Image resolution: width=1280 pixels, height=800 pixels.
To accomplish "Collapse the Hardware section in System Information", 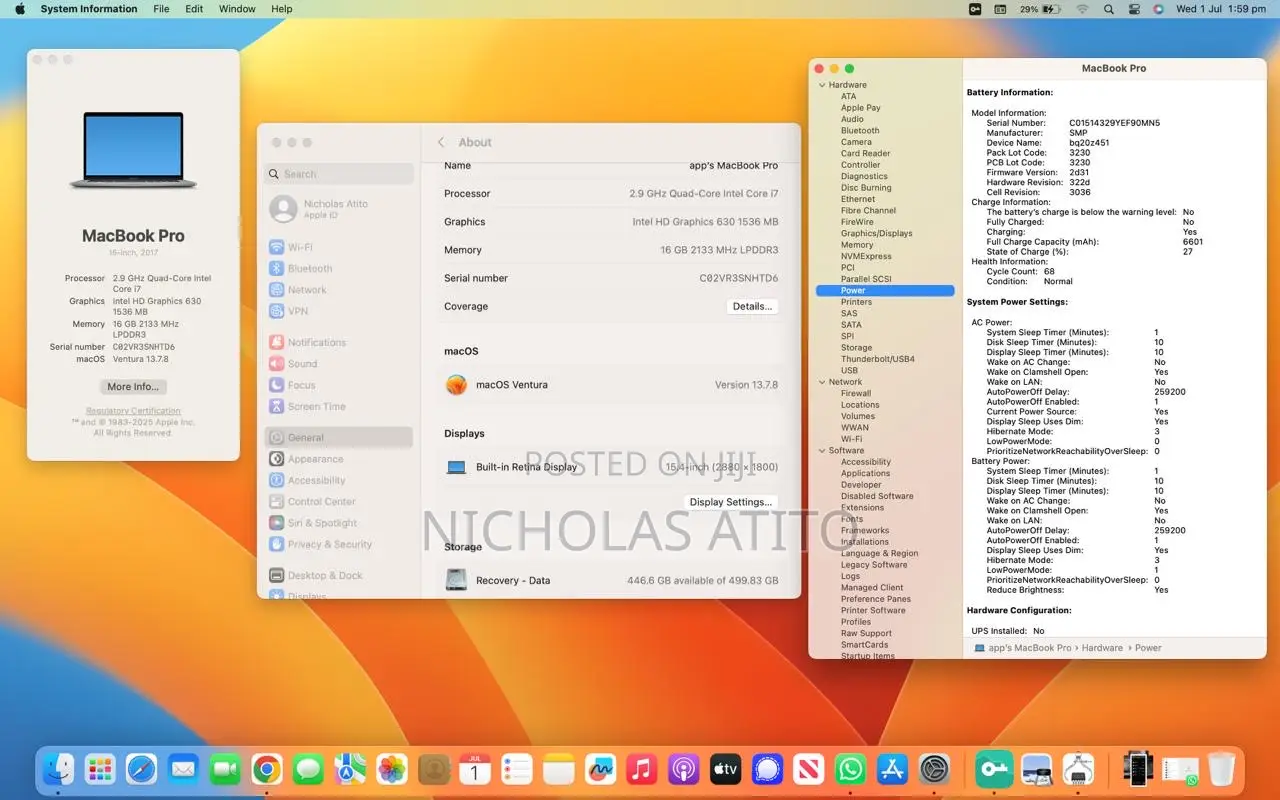I will tap(821, 85).
